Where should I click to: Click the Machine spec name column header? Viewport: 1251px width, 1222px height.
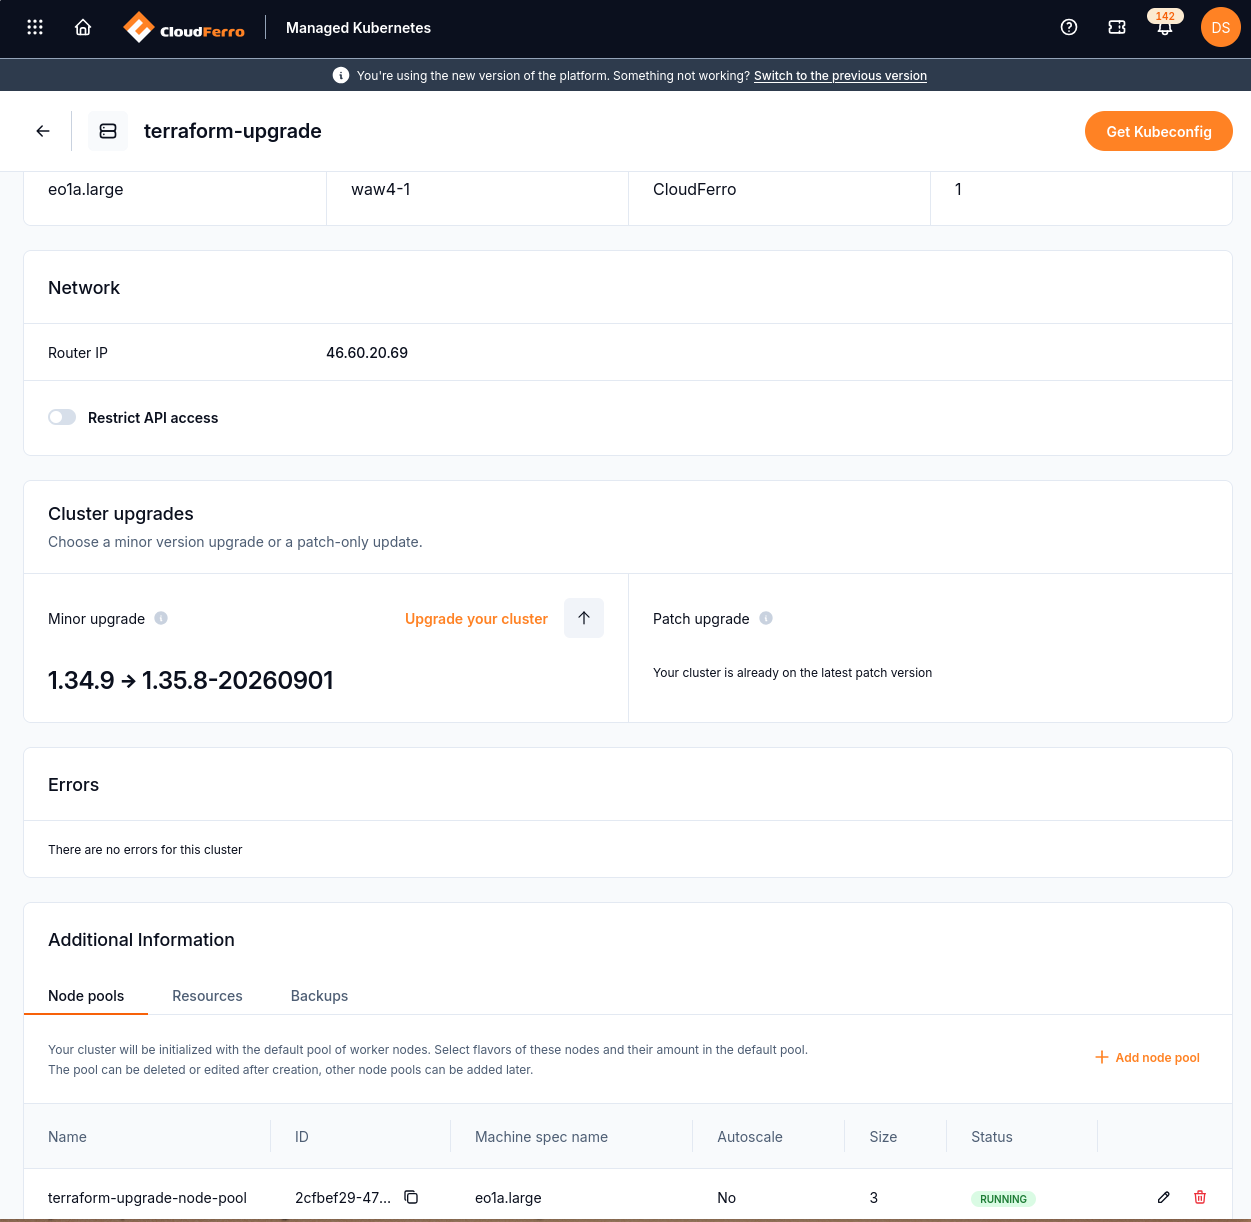(x=541, y=1137)
